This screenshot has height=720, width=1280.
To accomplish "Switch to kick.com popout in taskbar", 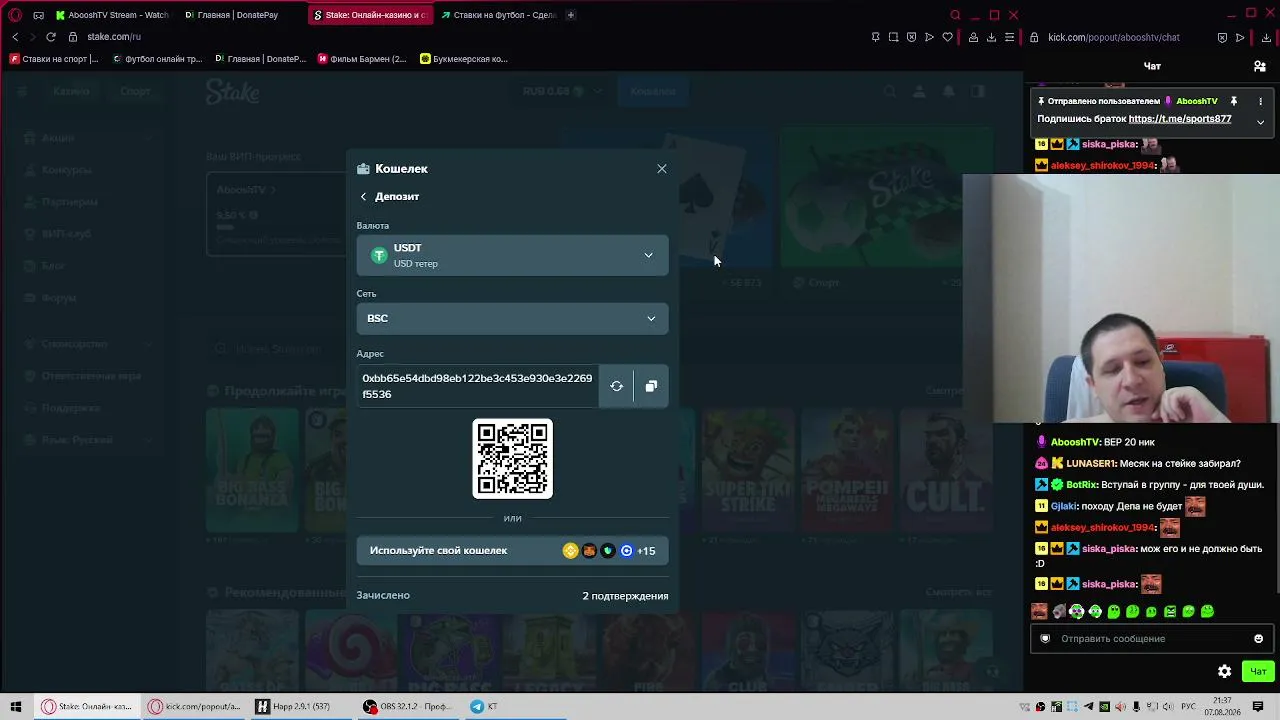I will tap(194, 706).
